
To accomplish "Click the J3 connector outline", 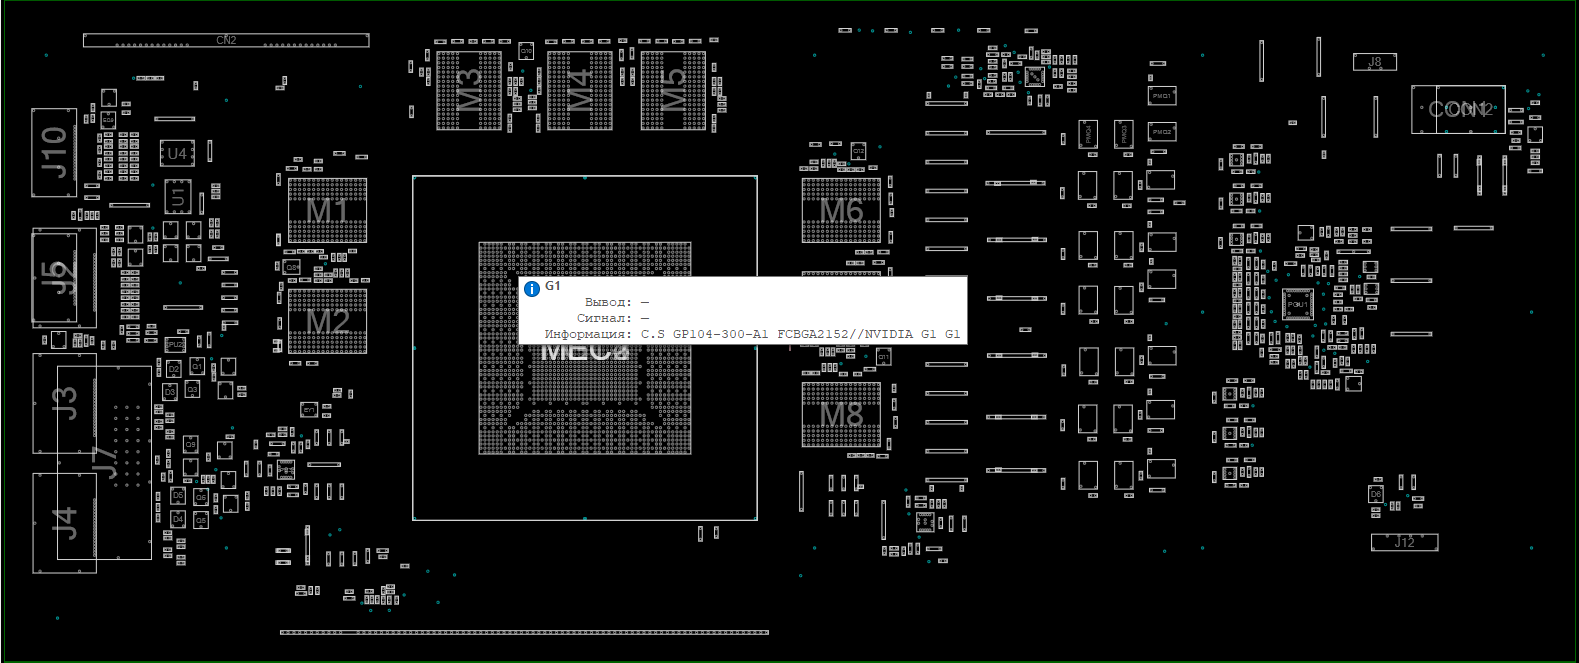I will (x=64, y=403).
